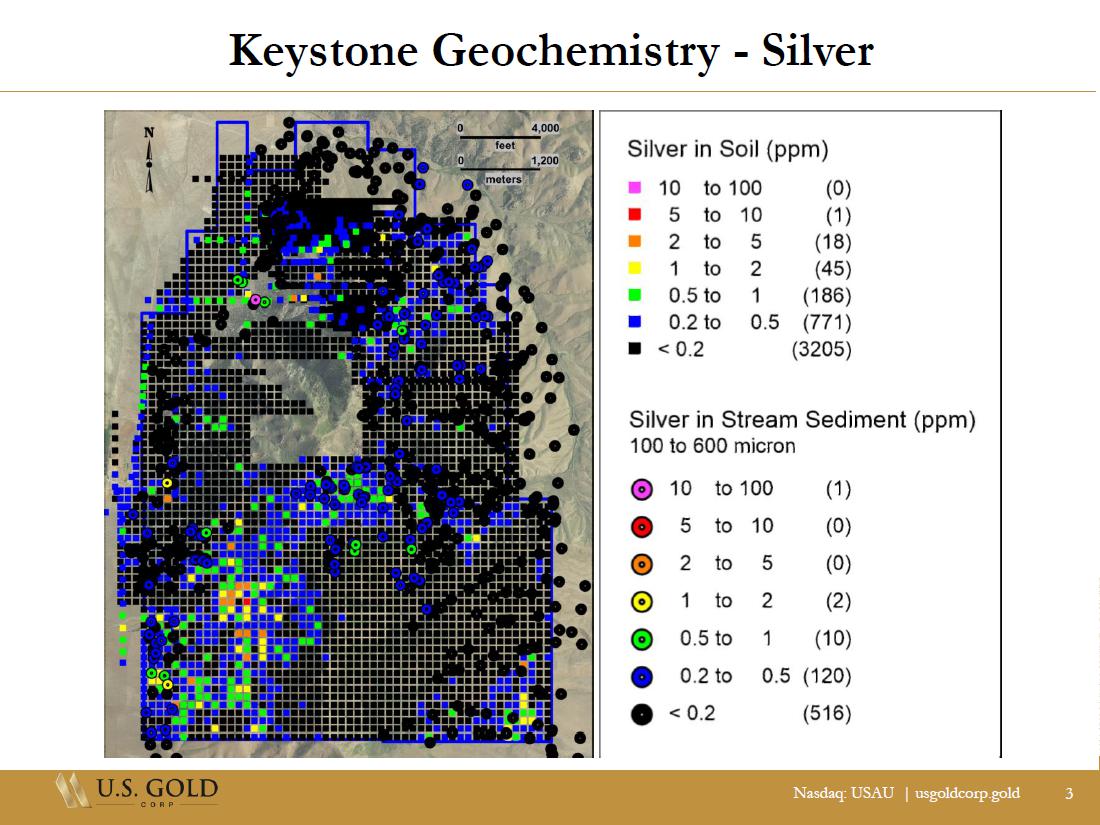
Task: Click the orange 2 to 5 legend circle
Action: [x=642, y=564]
